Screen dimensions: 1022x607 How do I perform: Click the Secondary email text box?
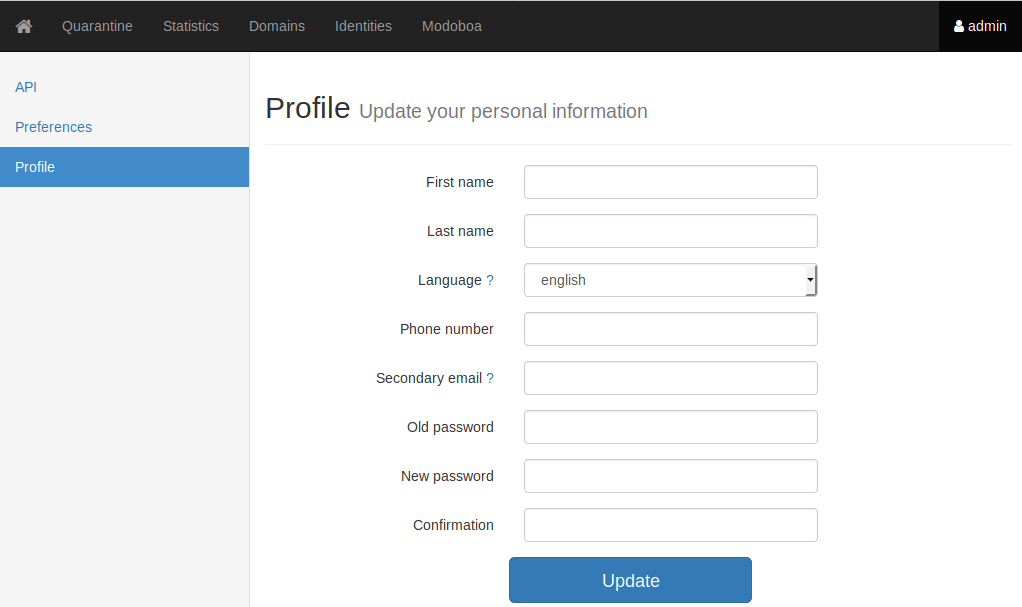tap(670, 378)
